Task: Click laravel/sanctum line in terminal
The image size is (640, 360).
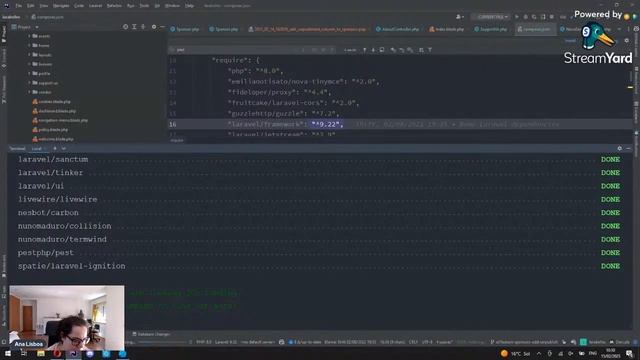Action: [53, 159]
